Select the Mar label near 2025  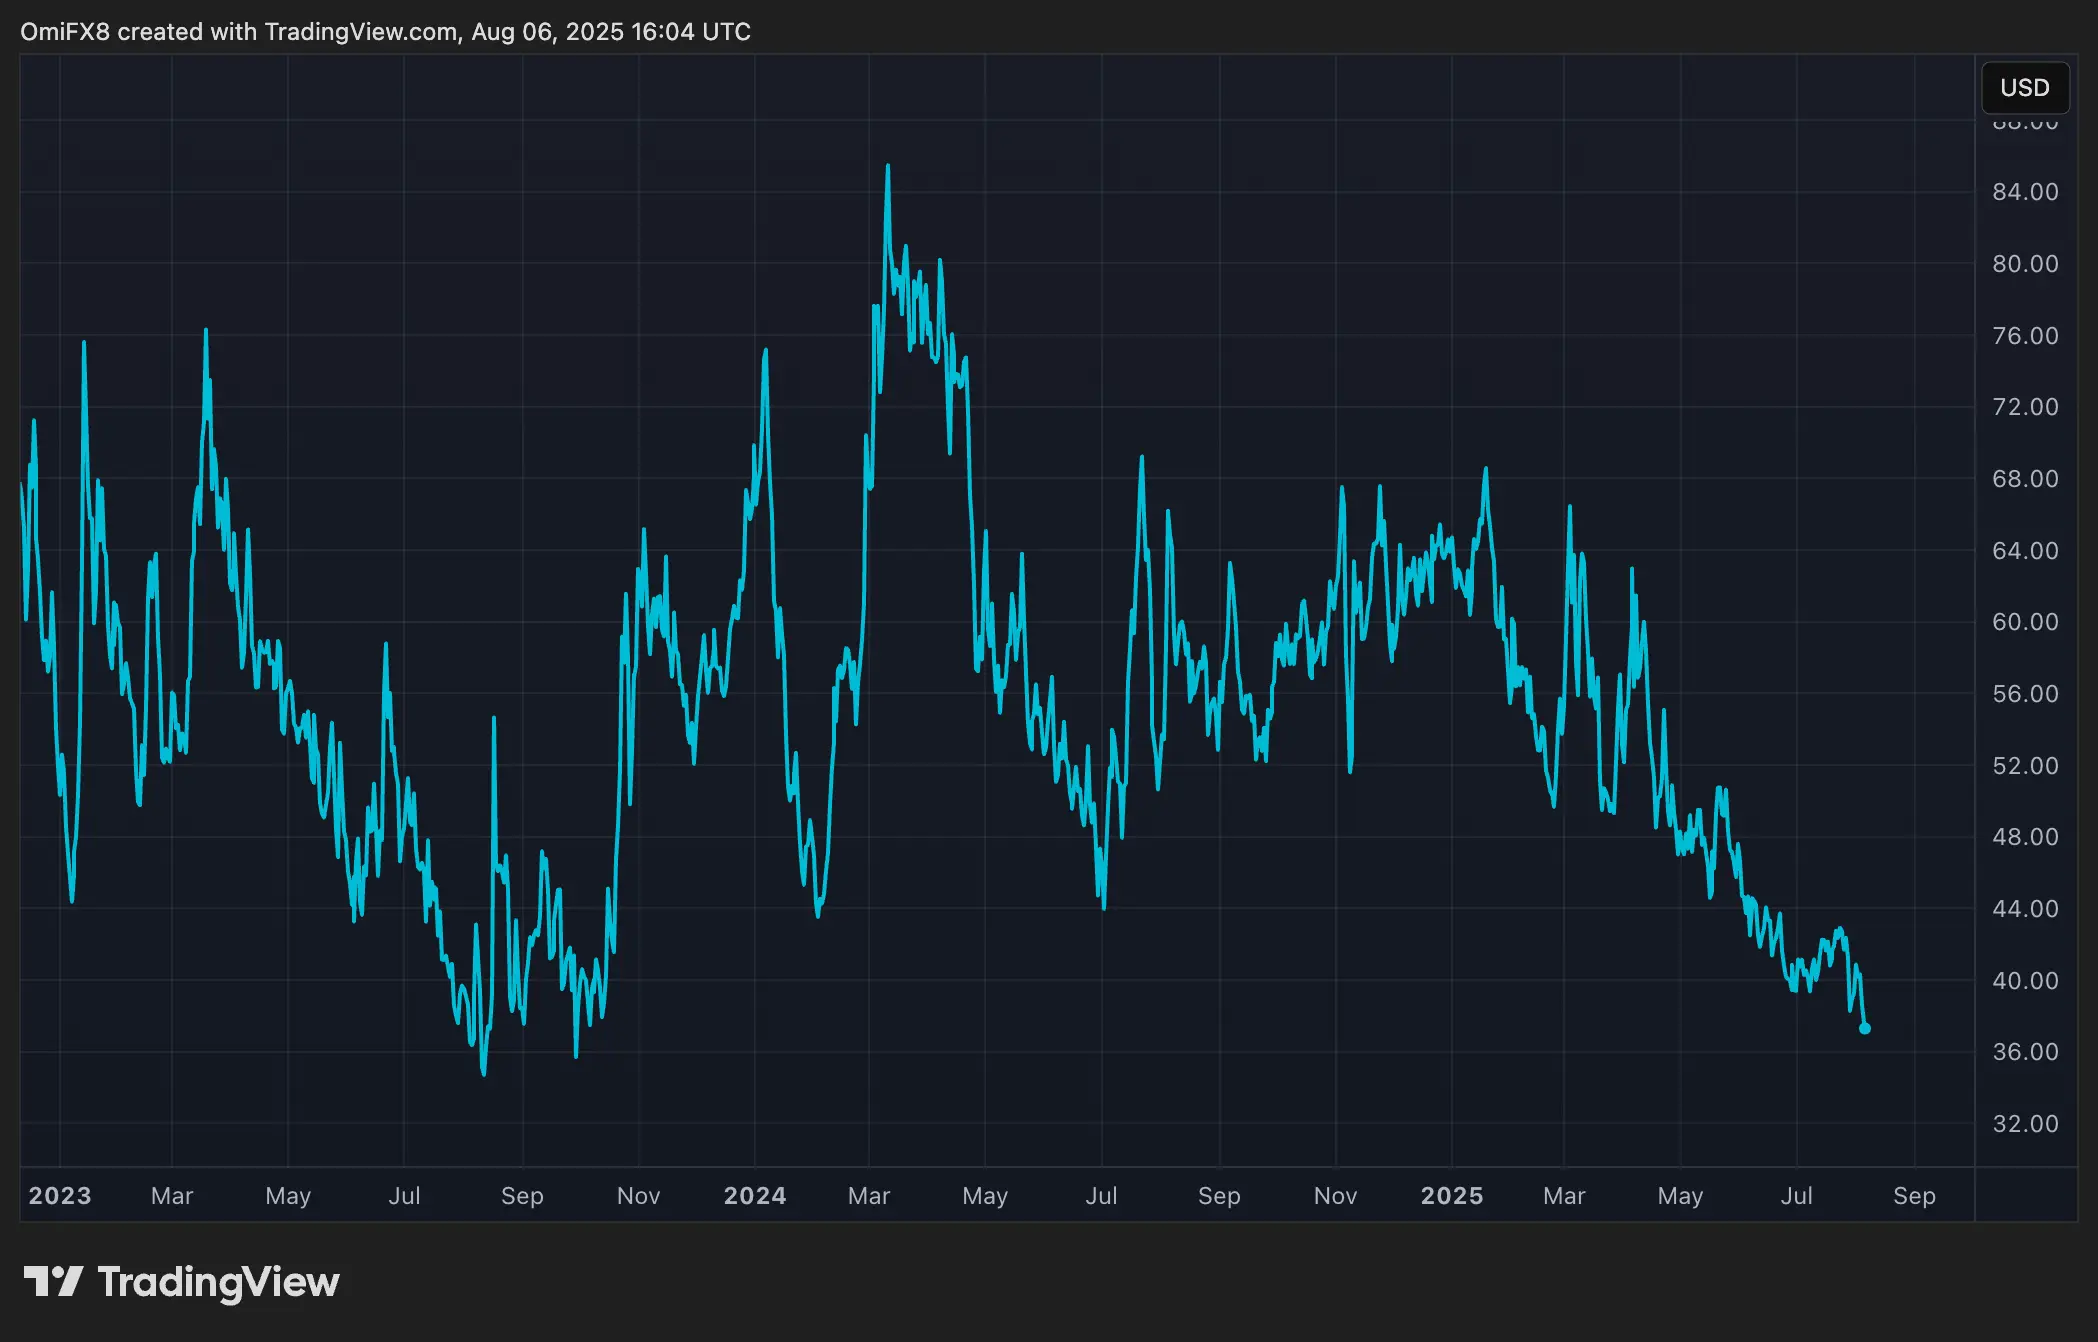1564,1196
